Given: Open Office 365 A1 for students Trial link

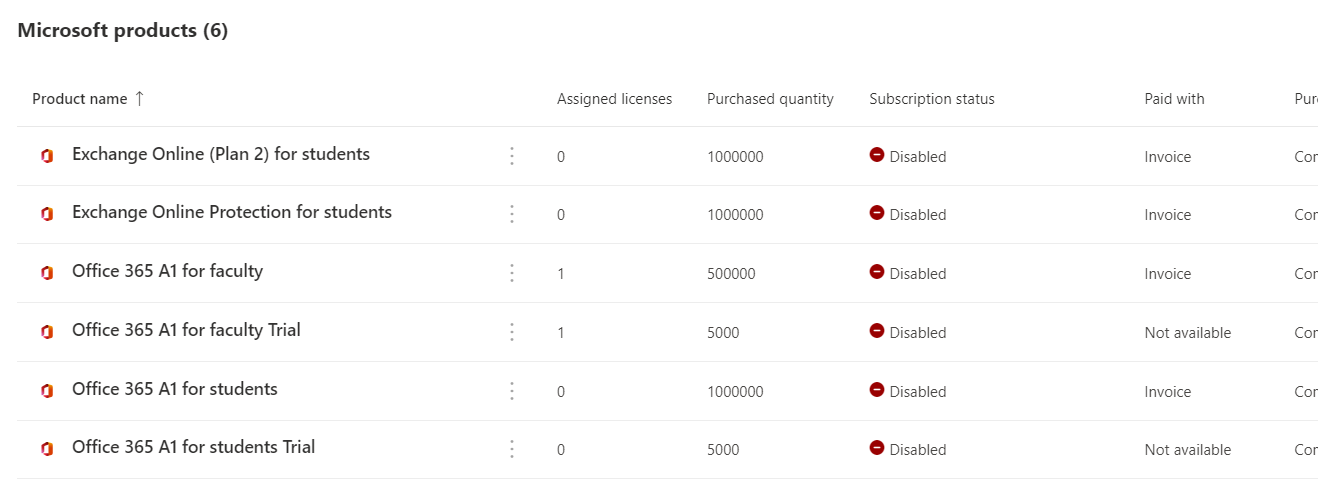Looking at the screenshot, I should tap(193, 447).
